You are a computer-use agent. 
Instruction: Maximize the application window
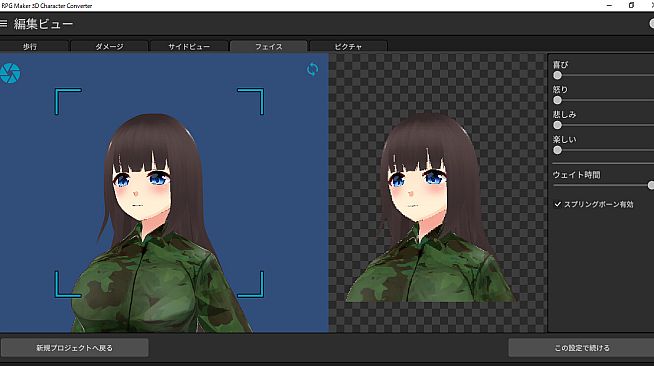(631, 5)
